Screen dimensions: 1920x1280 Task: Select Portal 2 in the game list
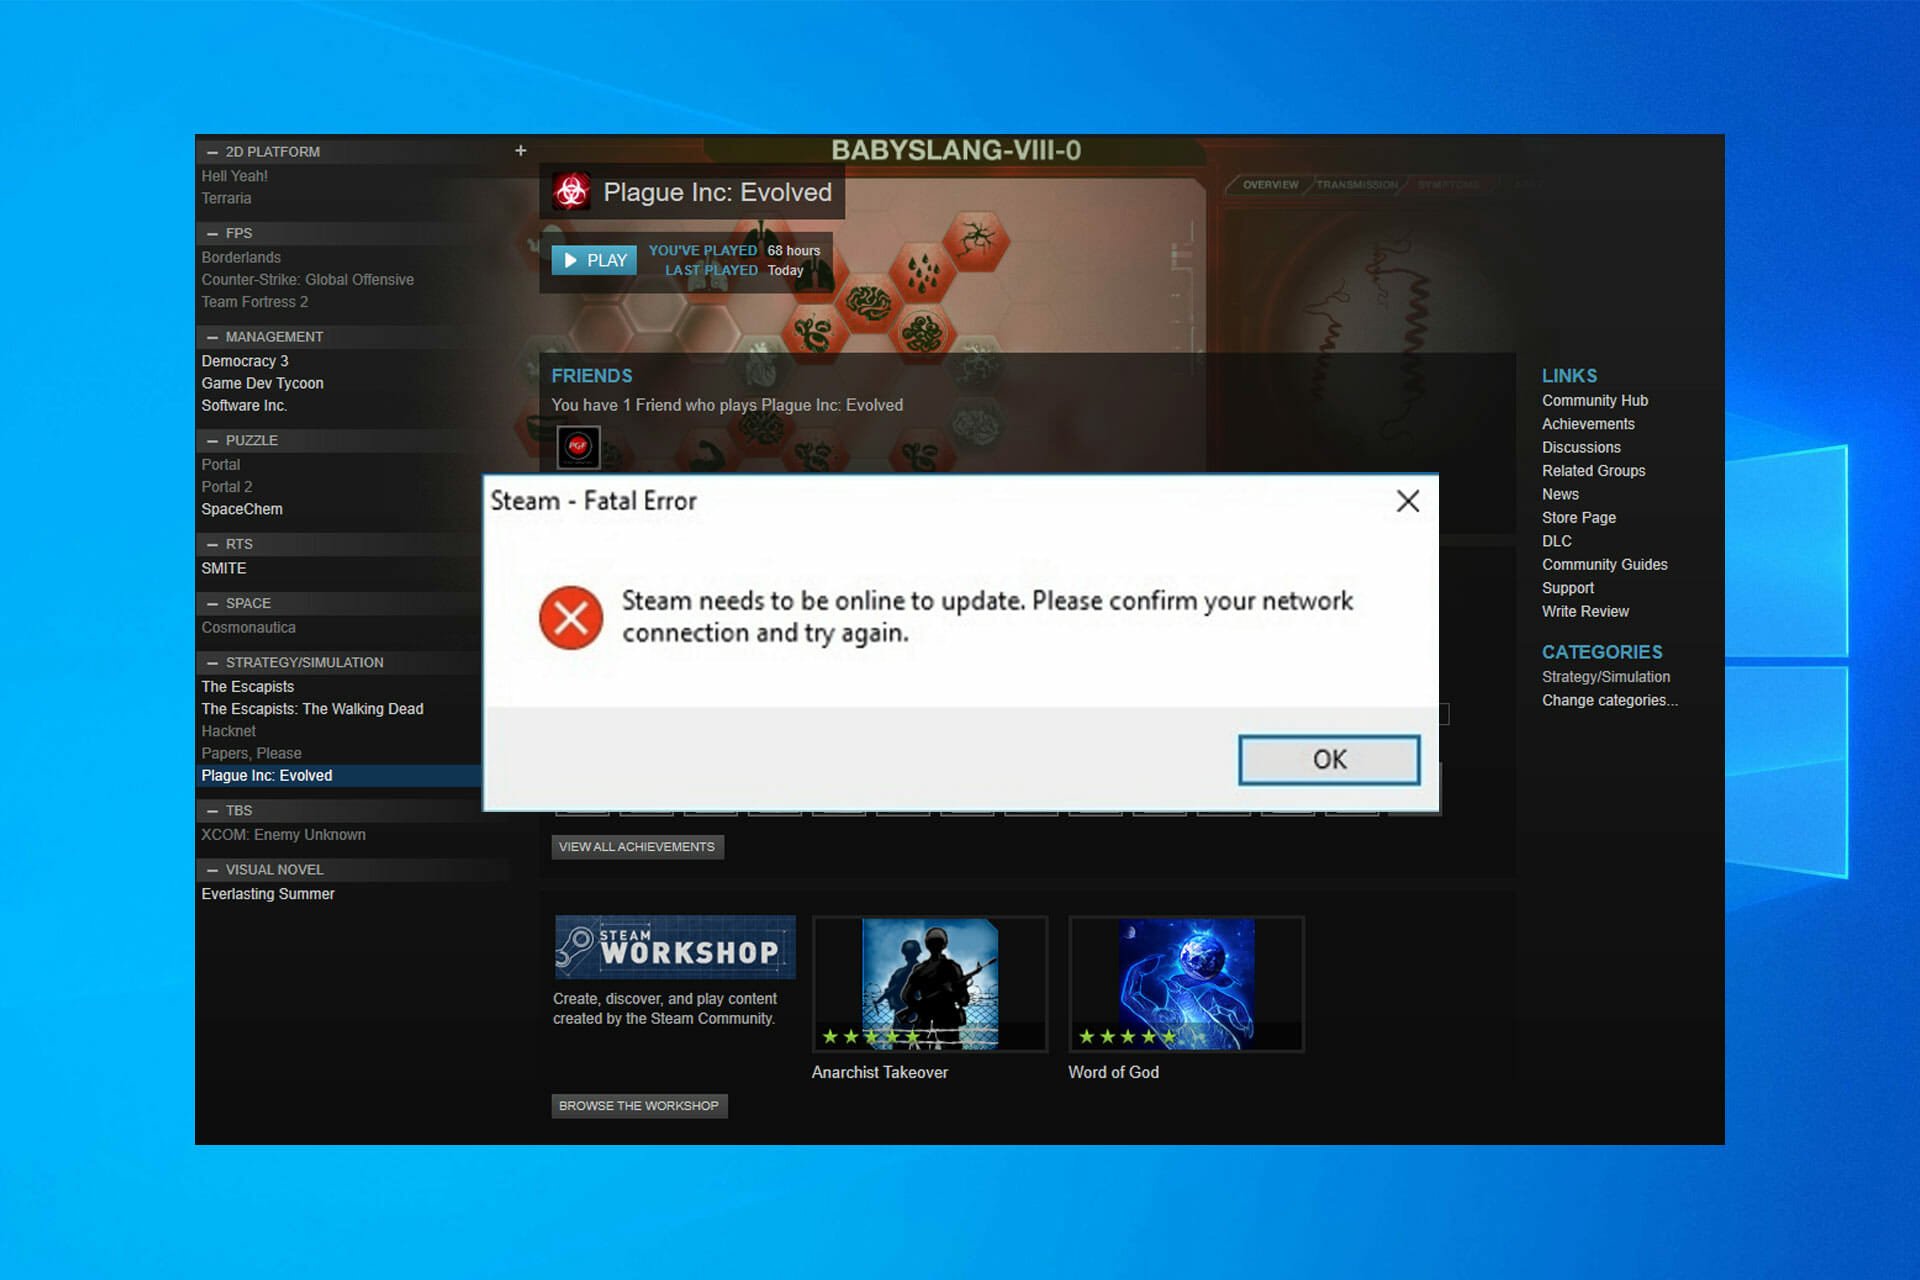click(x=227, y=487)
